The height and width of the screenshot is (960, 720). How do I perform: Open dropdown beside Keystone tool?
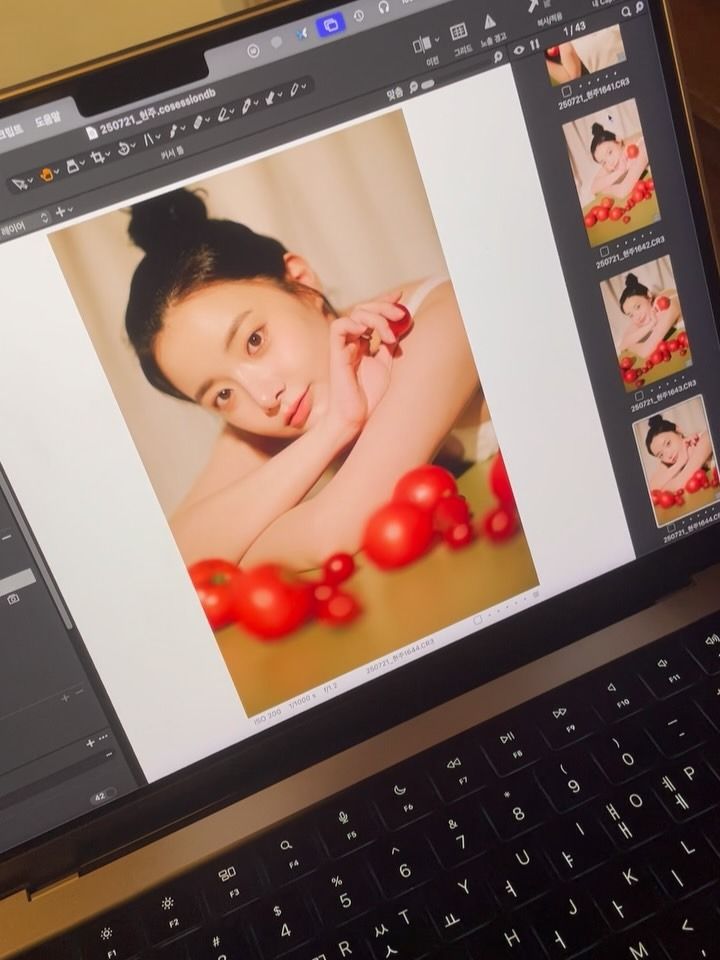tap(158, 138)
